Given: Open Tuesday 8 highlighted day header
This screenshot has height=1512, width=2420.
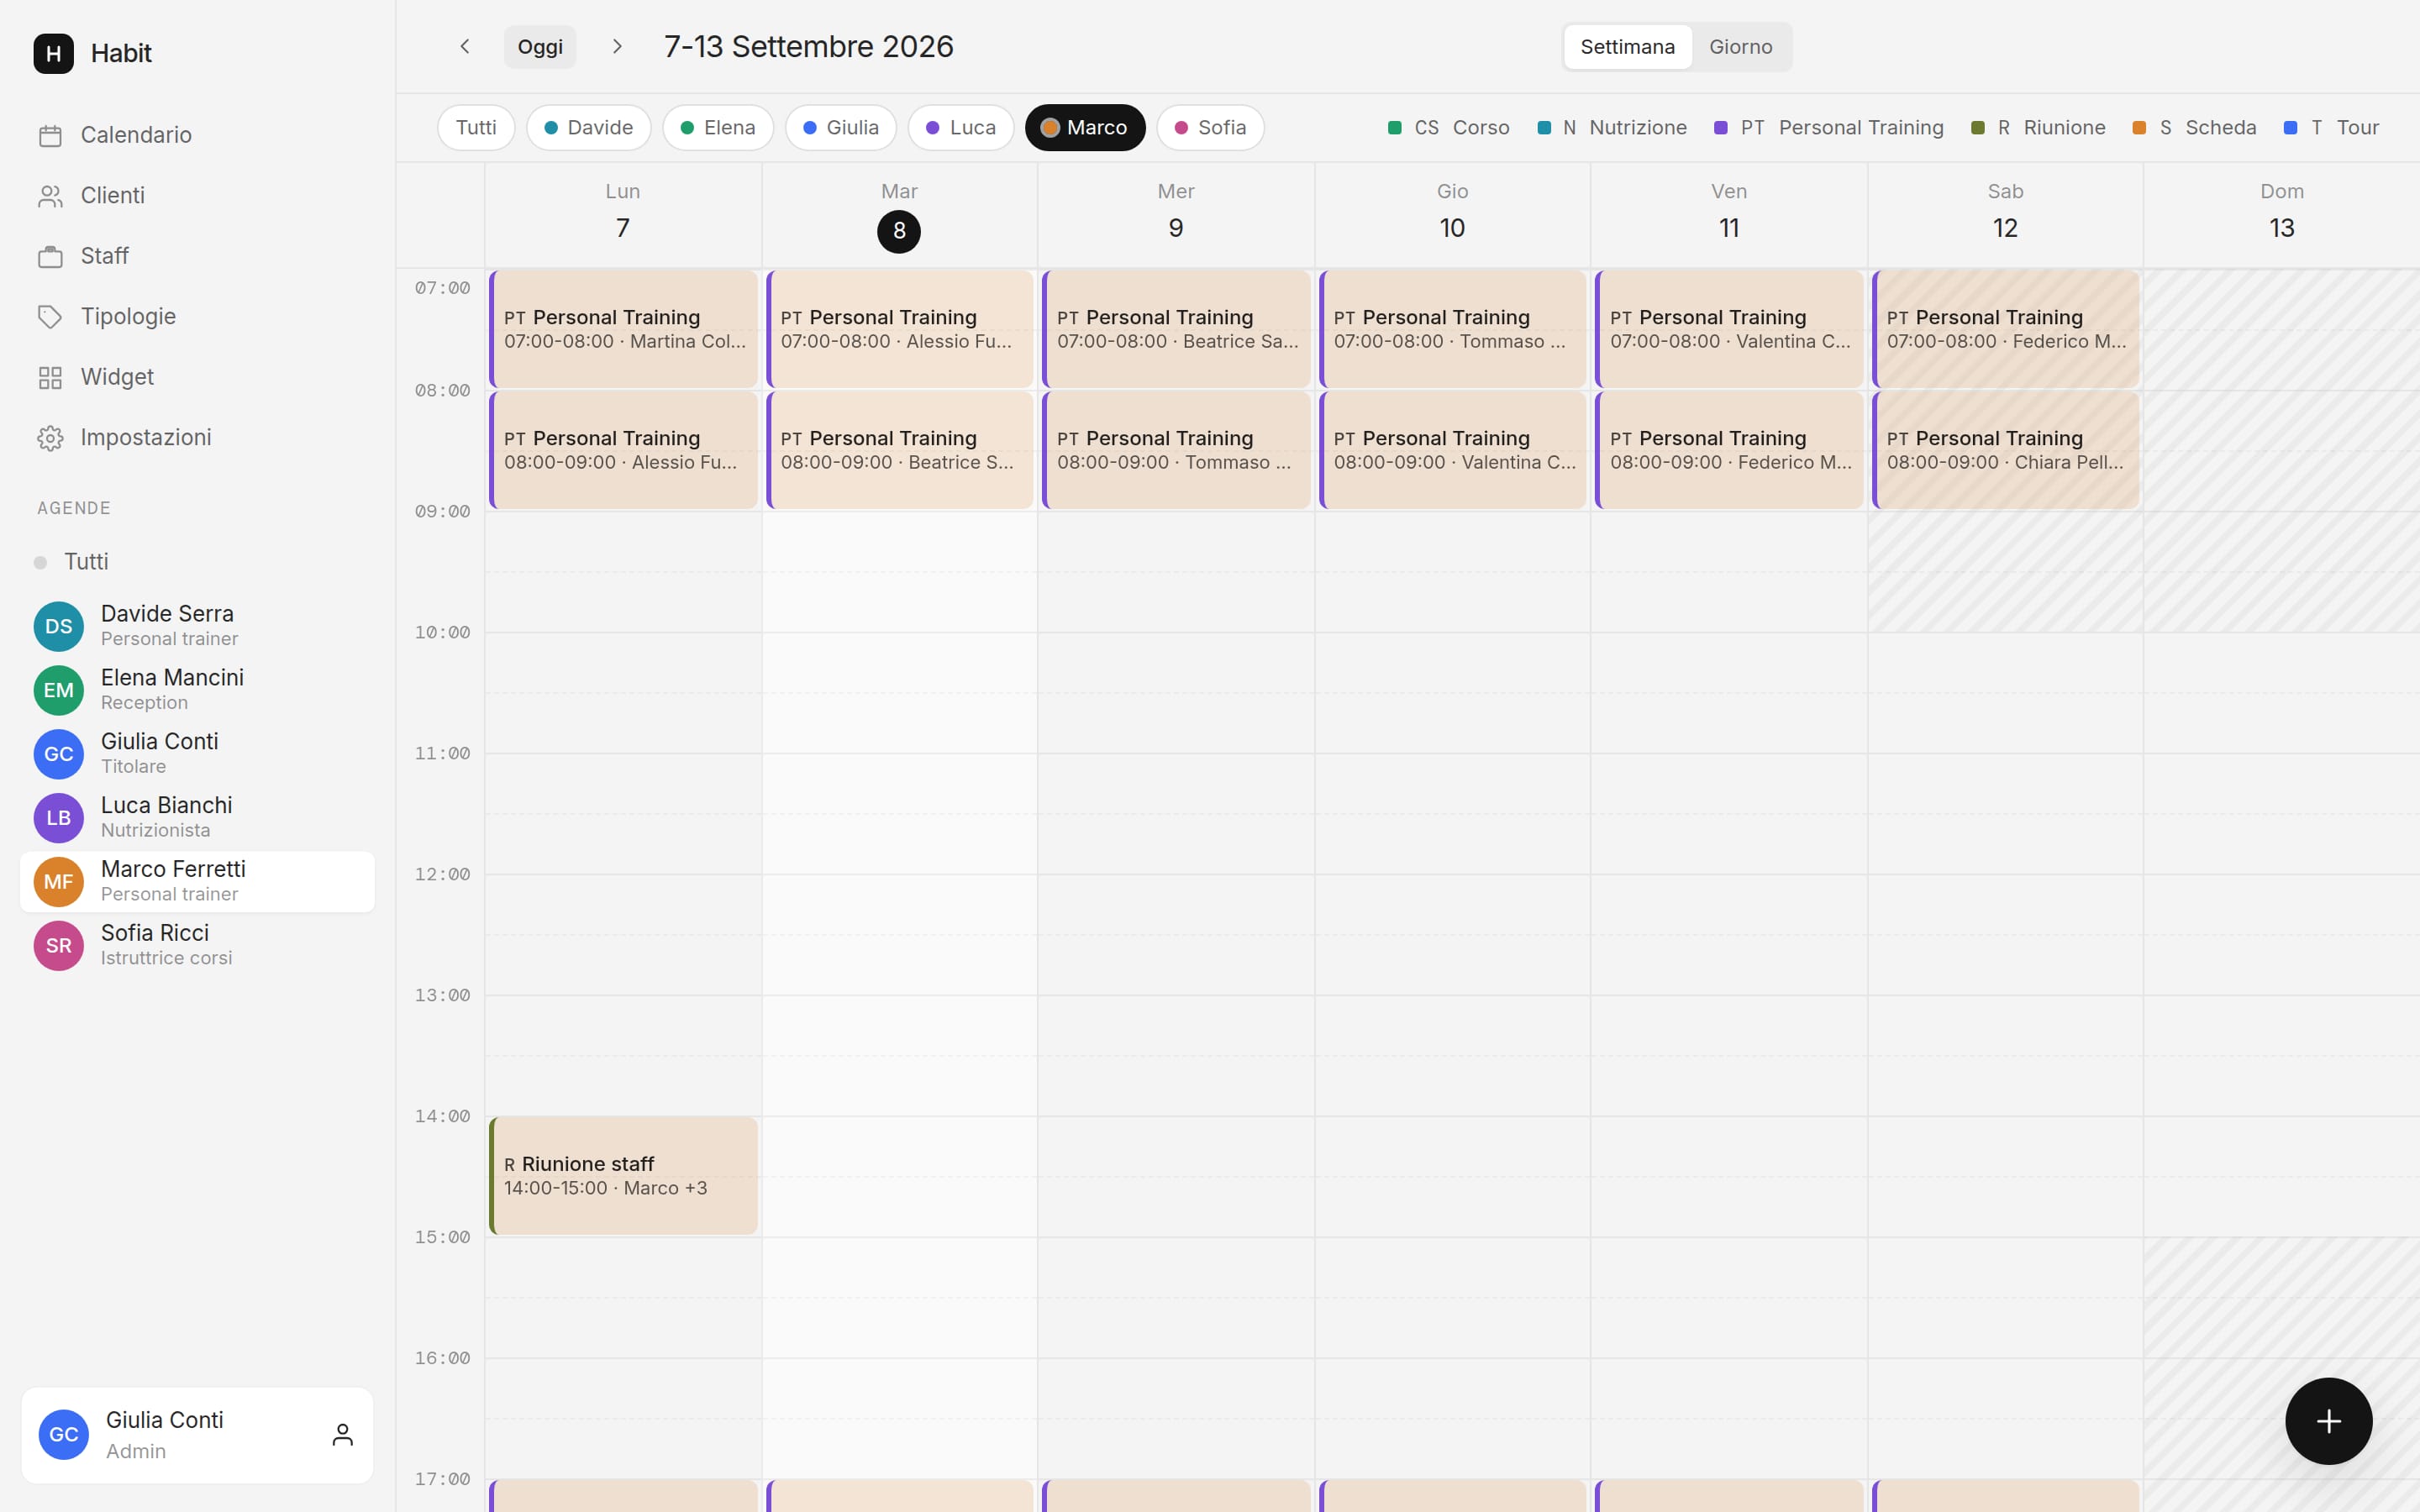Looking at the screenshot, I should [899, 213].
